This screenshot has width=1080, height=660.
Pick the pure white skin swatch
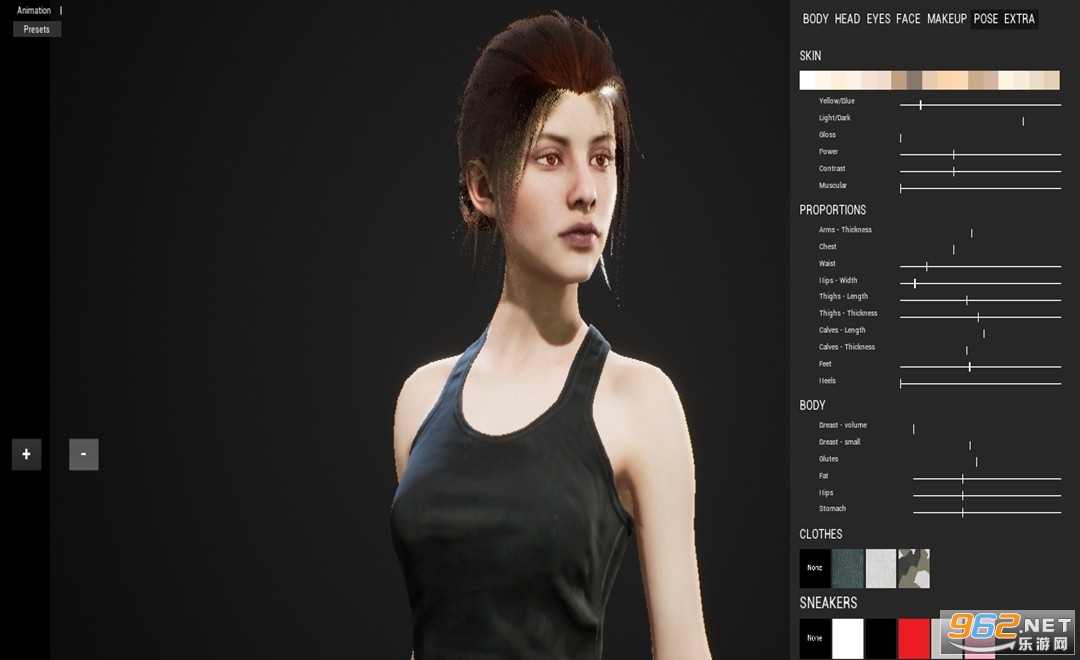click(807, 80)
